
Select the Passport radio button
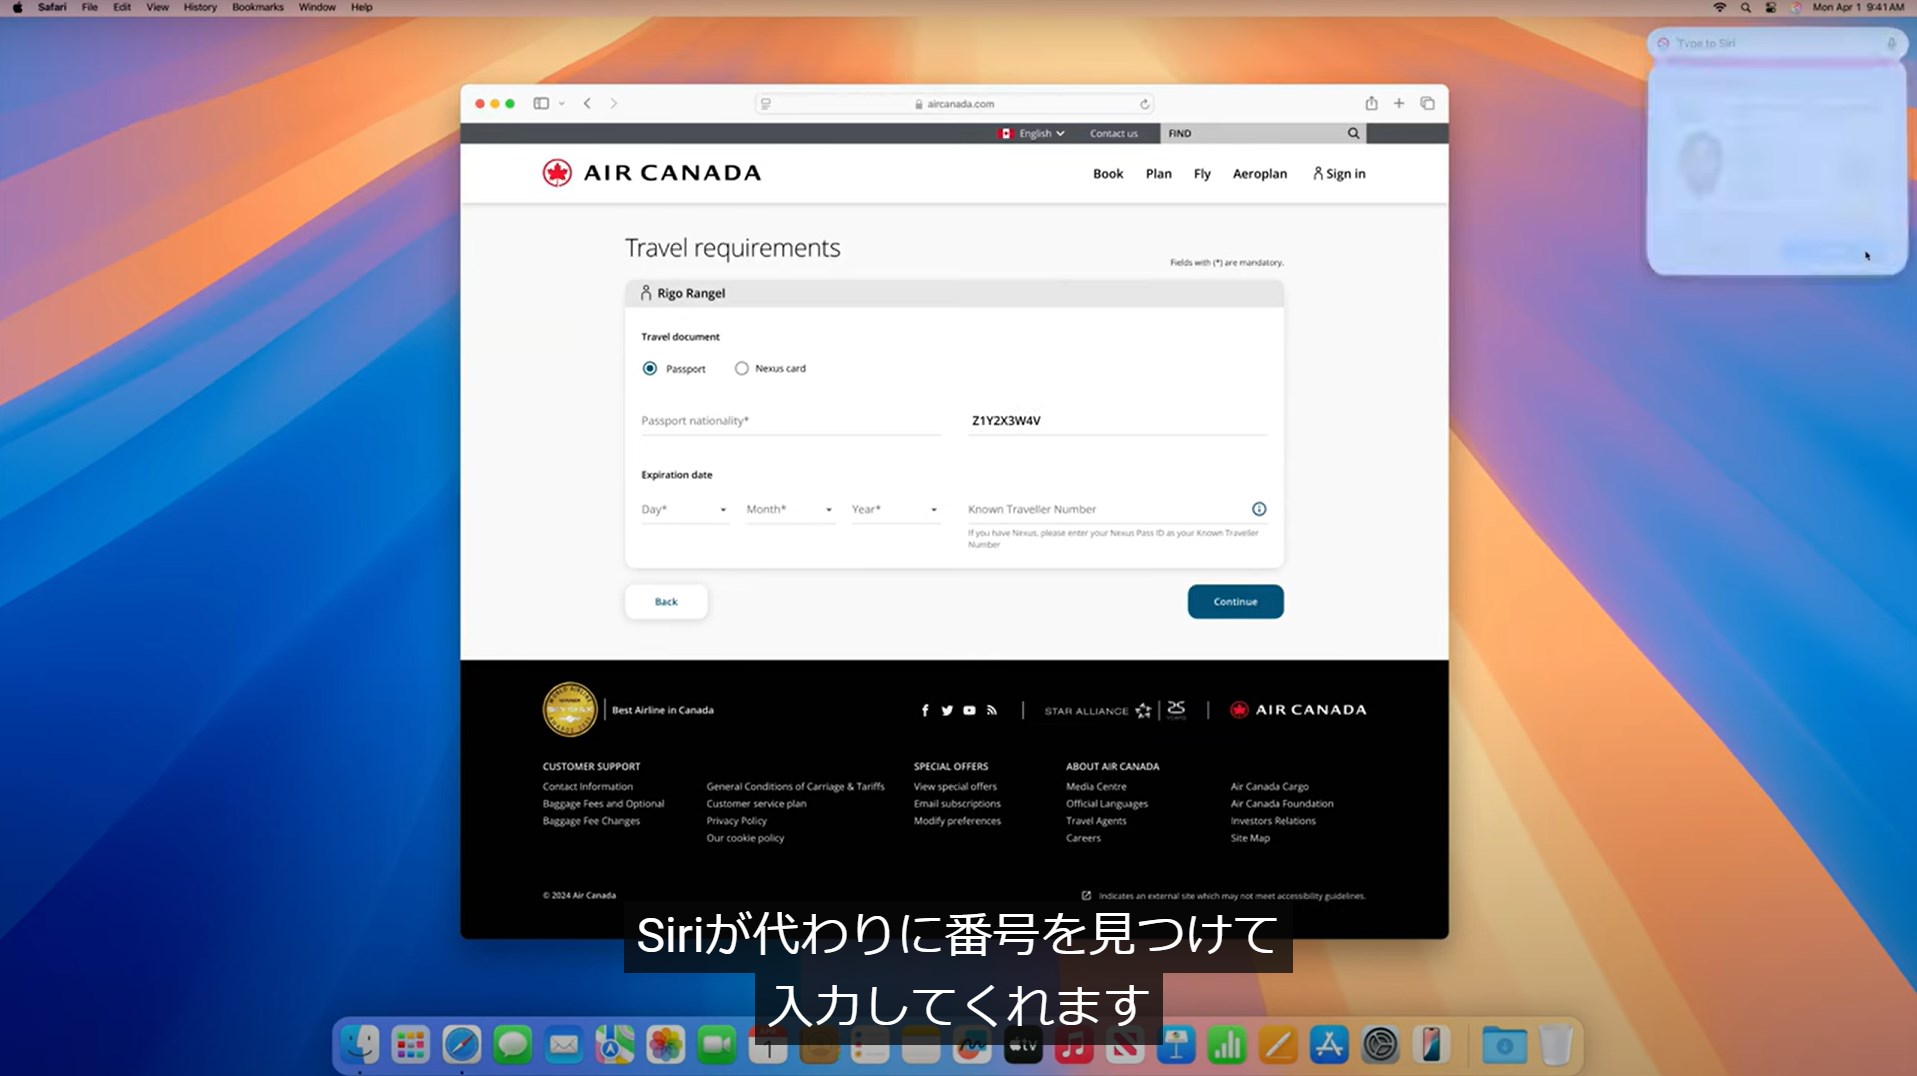point(650,369)
